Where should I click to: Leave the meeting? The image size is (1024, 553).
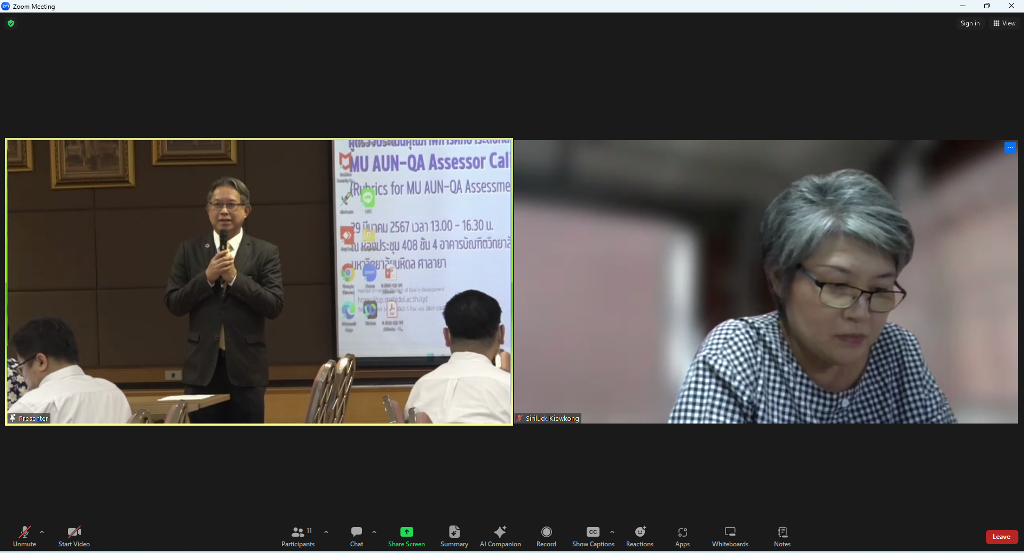[1001, 537]
